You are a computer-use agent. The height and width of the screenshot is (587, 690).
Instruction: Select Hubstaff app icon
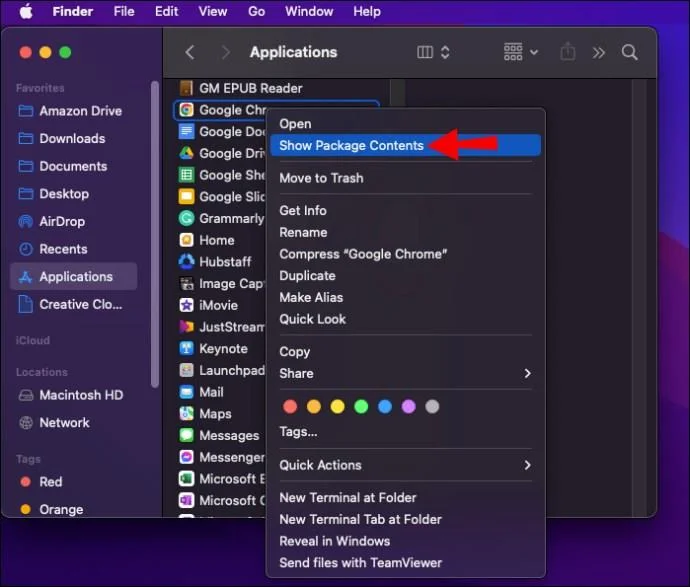click(x=186, y=261)
